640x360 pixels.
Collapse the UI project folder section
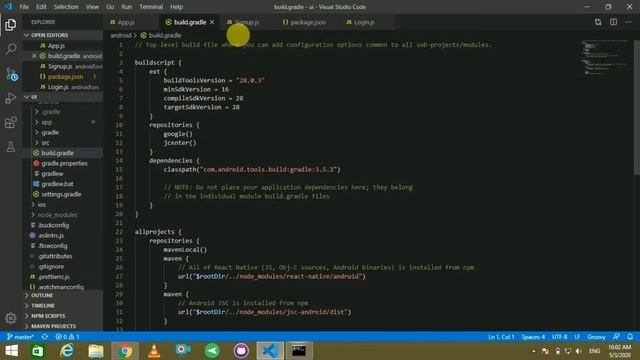tap(62, 97)
